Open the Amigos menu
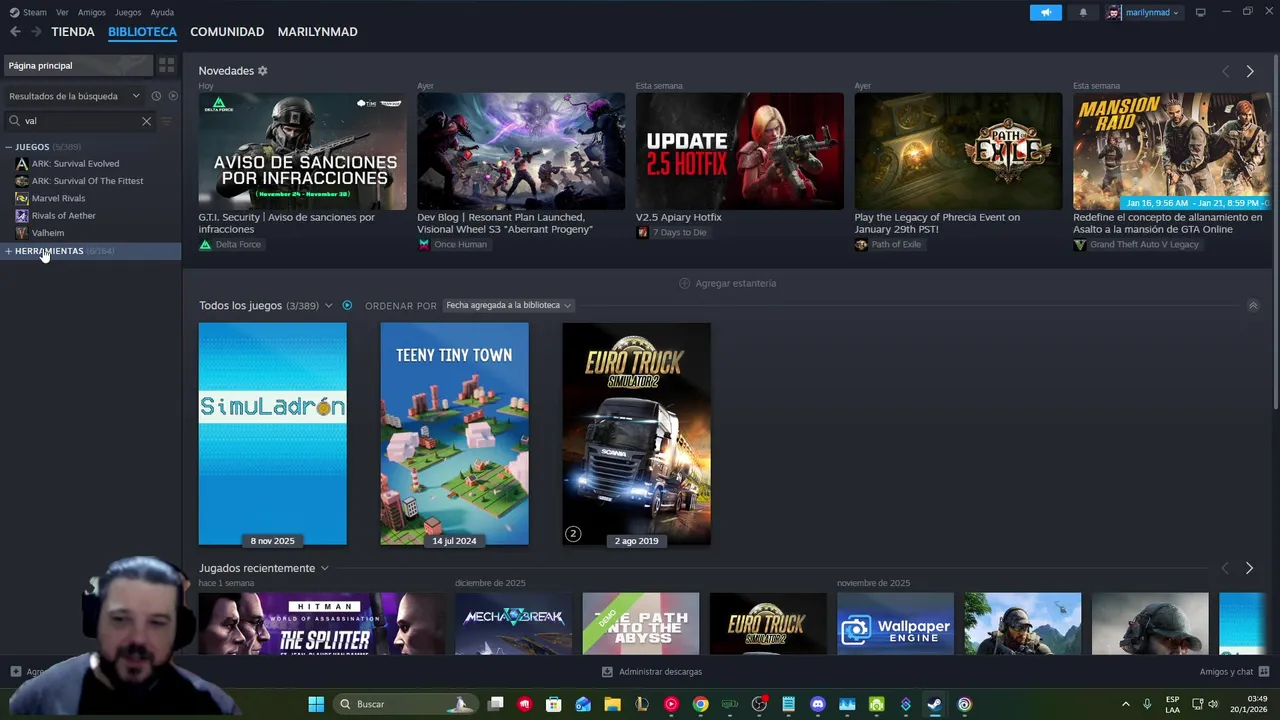The image size is (1280, 720). click(x=91, y=12)
